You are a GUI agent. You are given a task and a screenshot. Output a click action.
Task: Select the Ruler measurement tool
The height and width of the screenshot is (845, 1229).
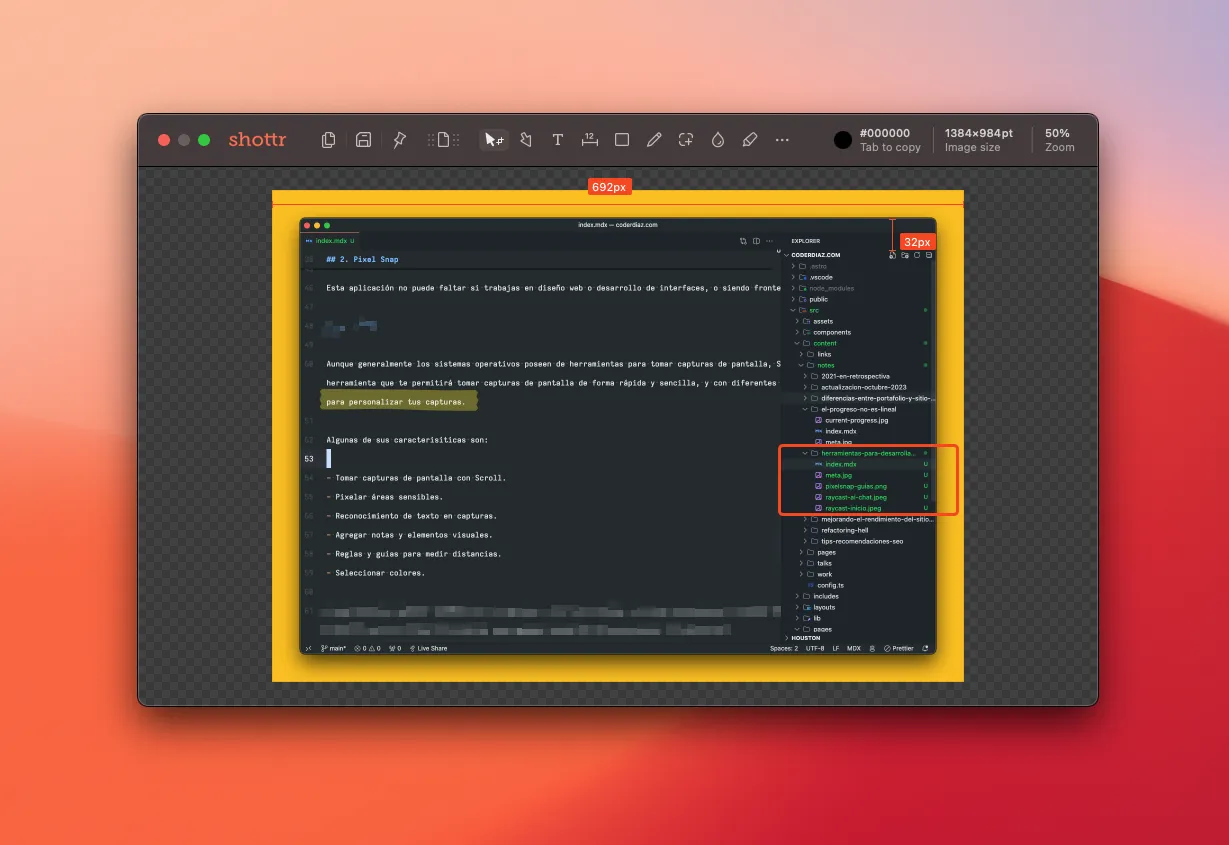(x=590, y=140)
